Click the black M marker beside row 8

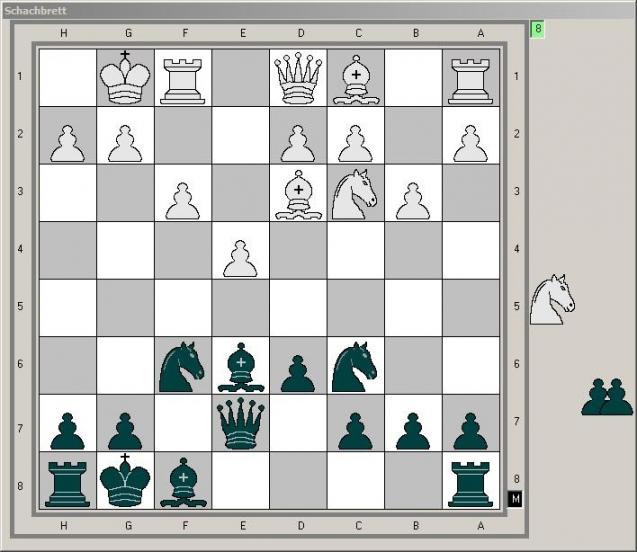[515, 499]
